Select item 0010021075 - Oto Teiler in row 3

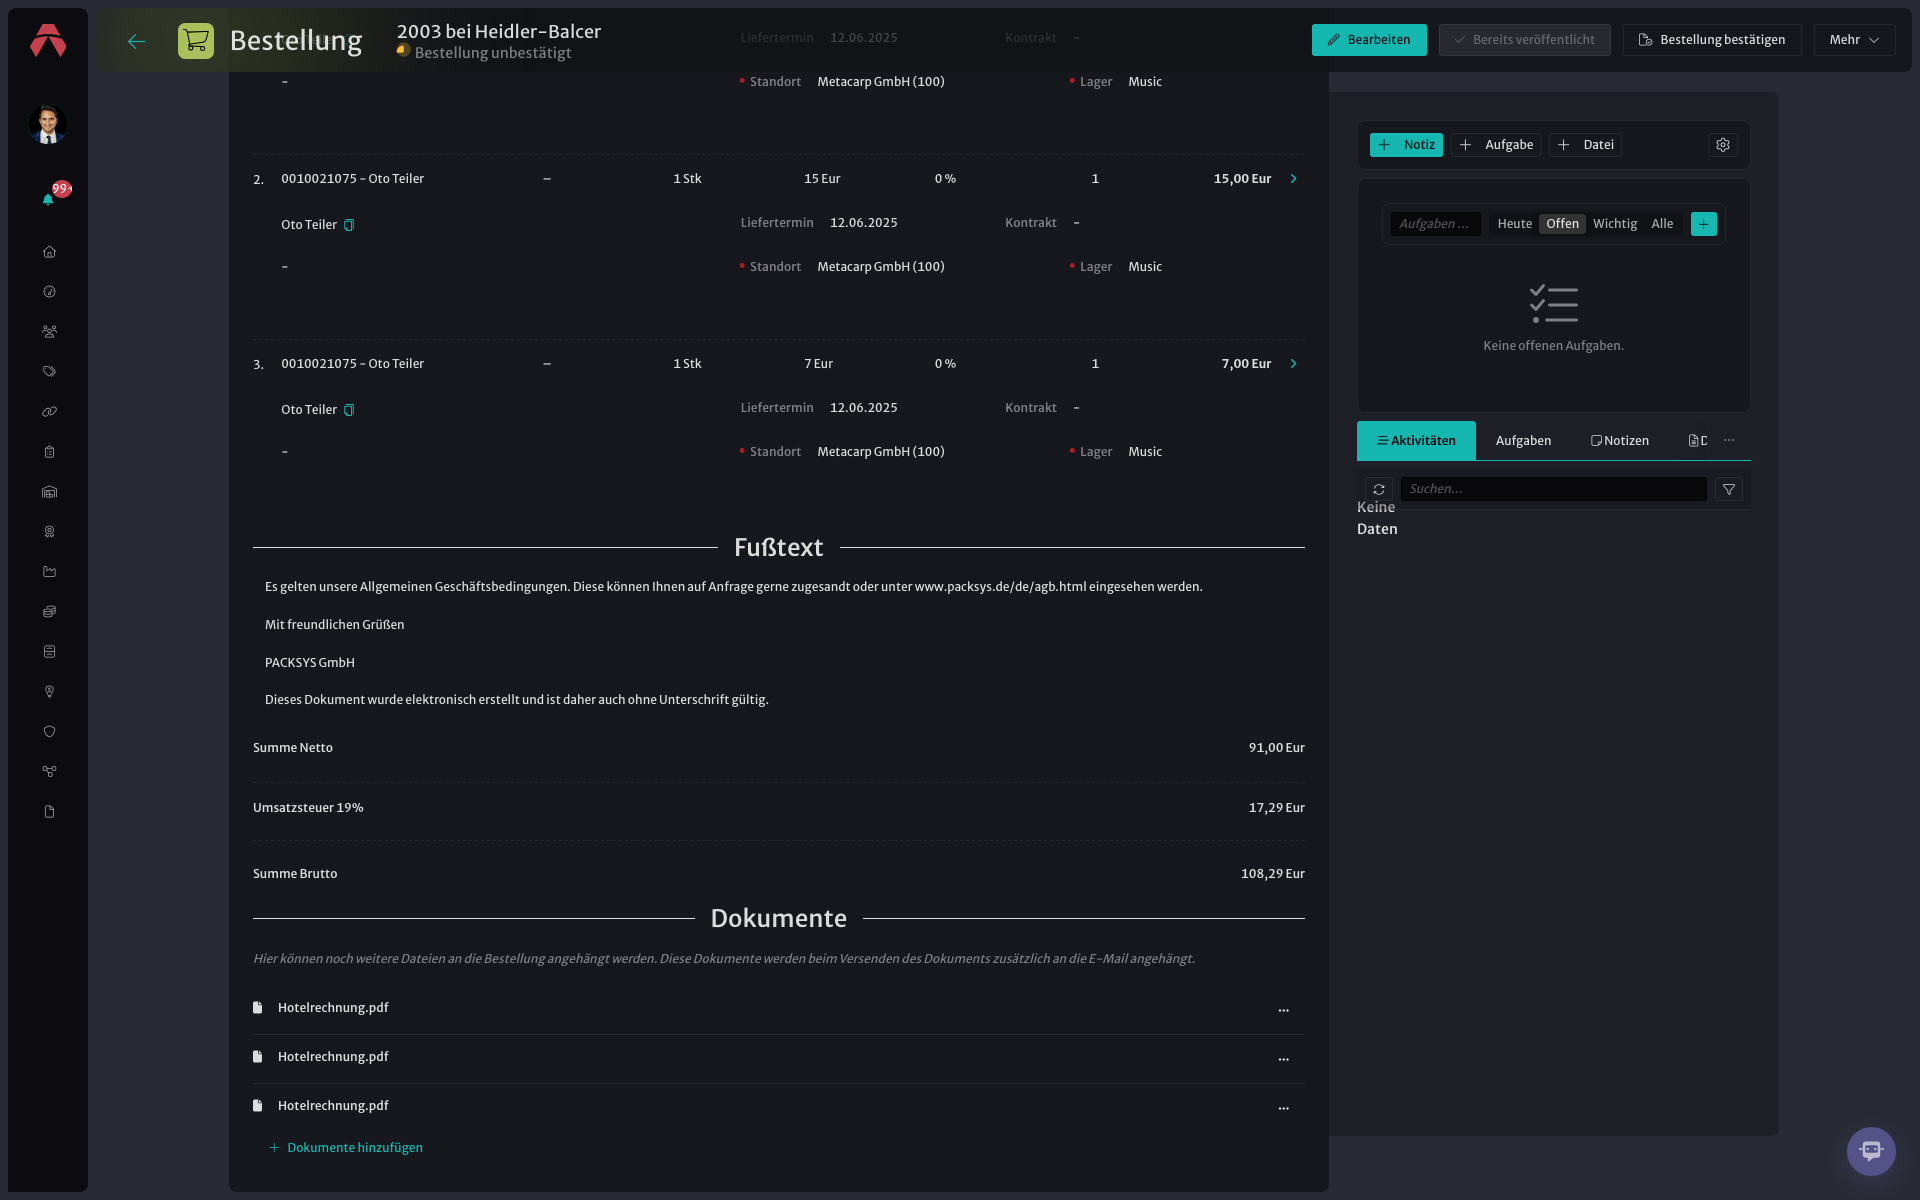click(x=352, y=364)
